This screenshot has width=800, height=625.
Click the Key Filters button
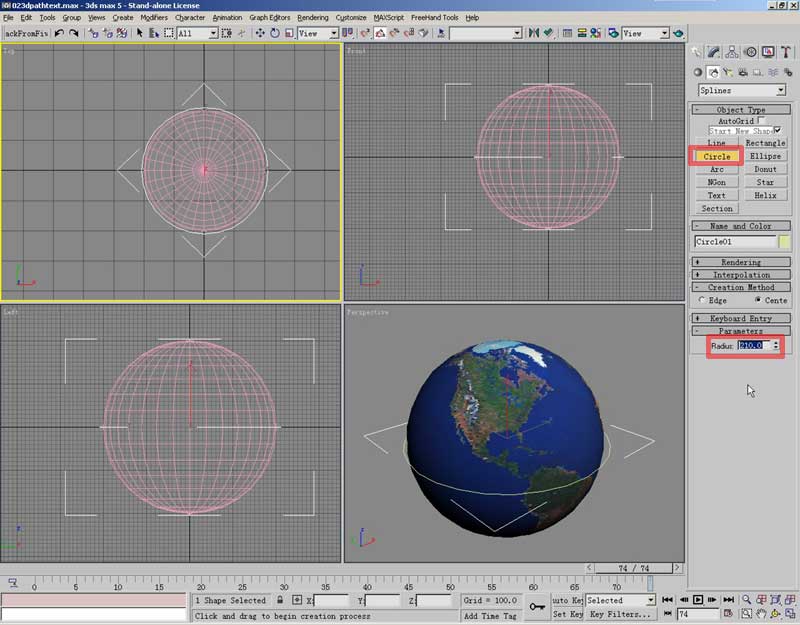coord(620,614)
